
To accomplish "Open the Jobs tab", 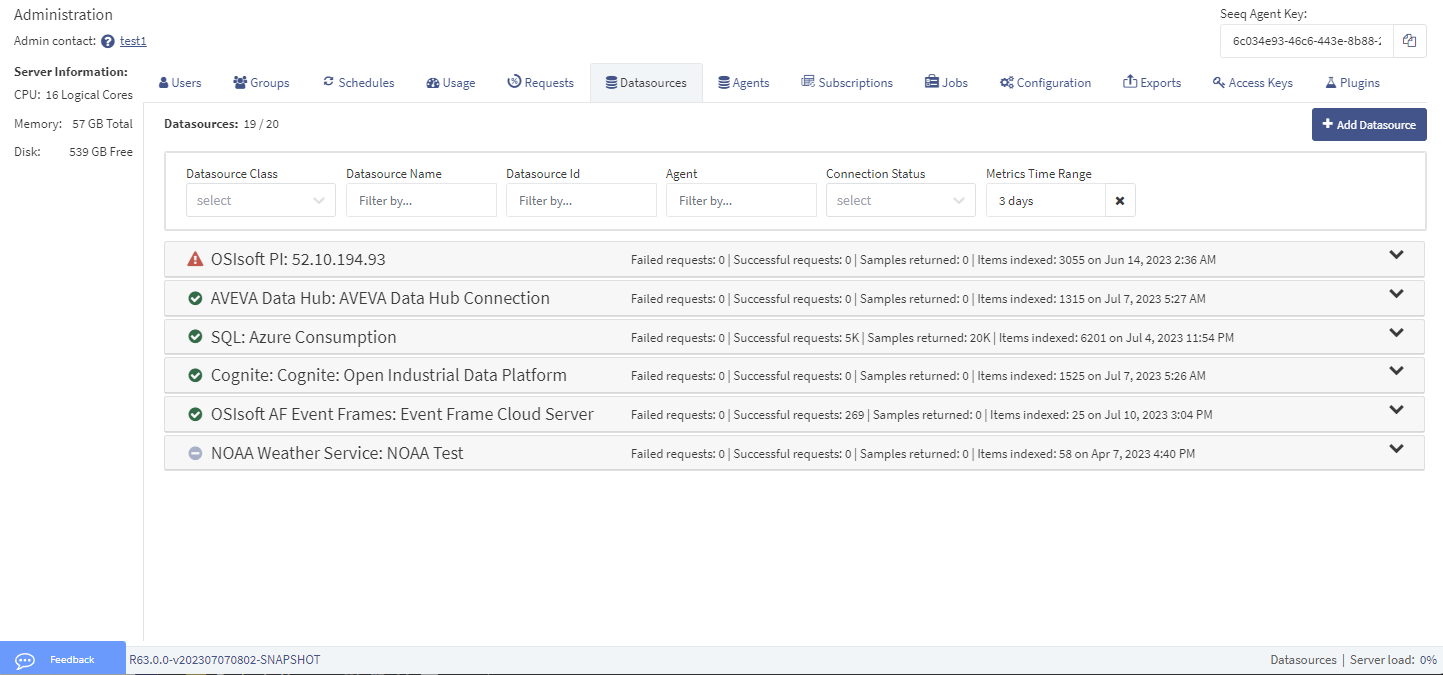I will tap(945, 82).
